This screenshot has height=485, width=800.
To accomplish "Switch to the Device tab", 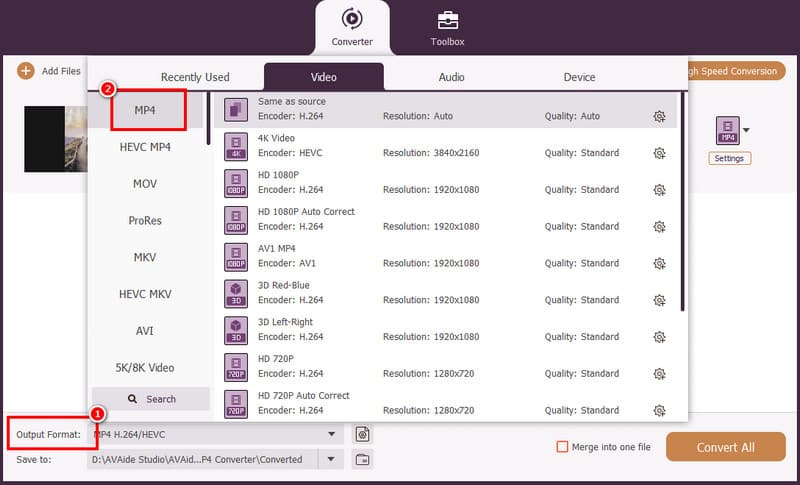I will (x=579, y=77).
